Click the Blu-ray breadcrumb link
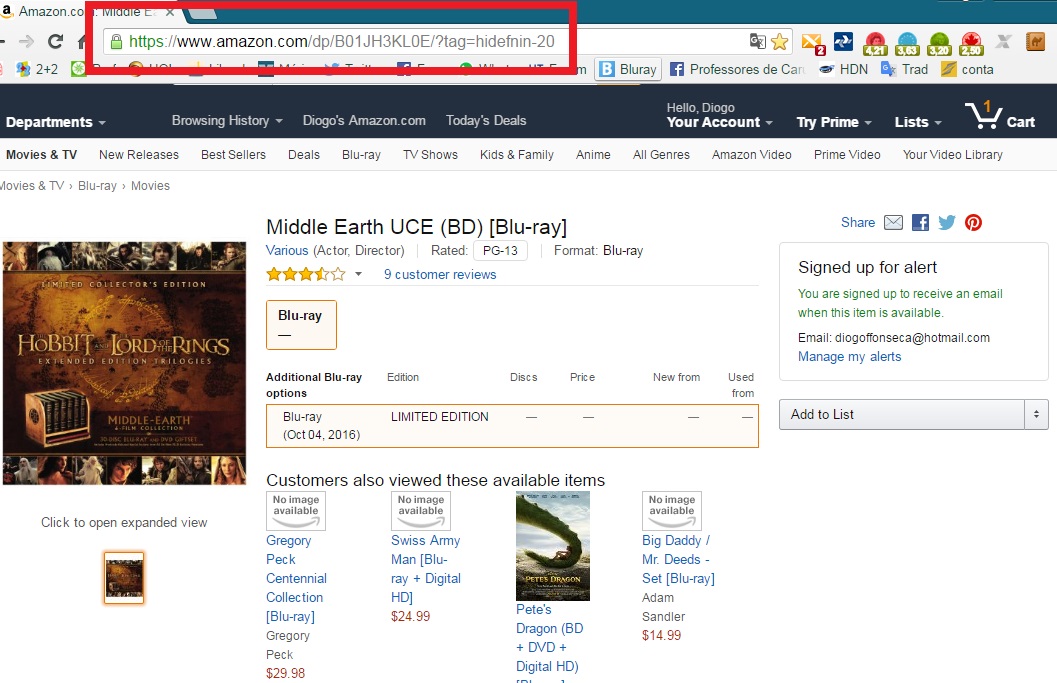 97,186
